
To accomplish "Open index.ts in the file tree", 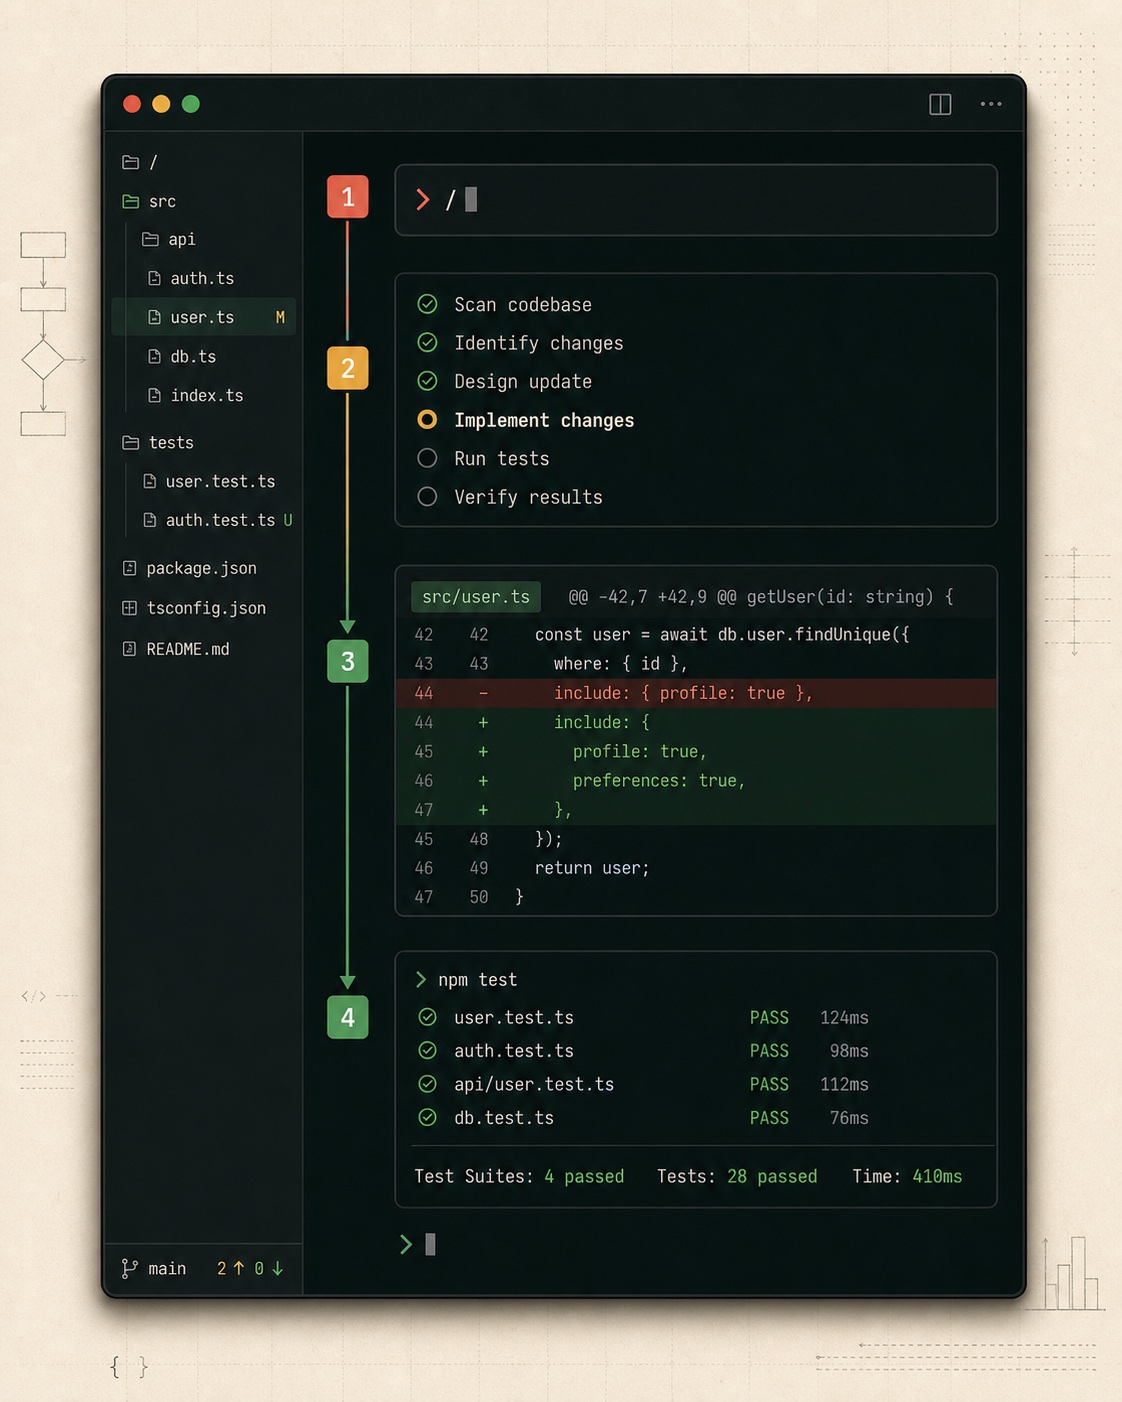I will 207,395.
